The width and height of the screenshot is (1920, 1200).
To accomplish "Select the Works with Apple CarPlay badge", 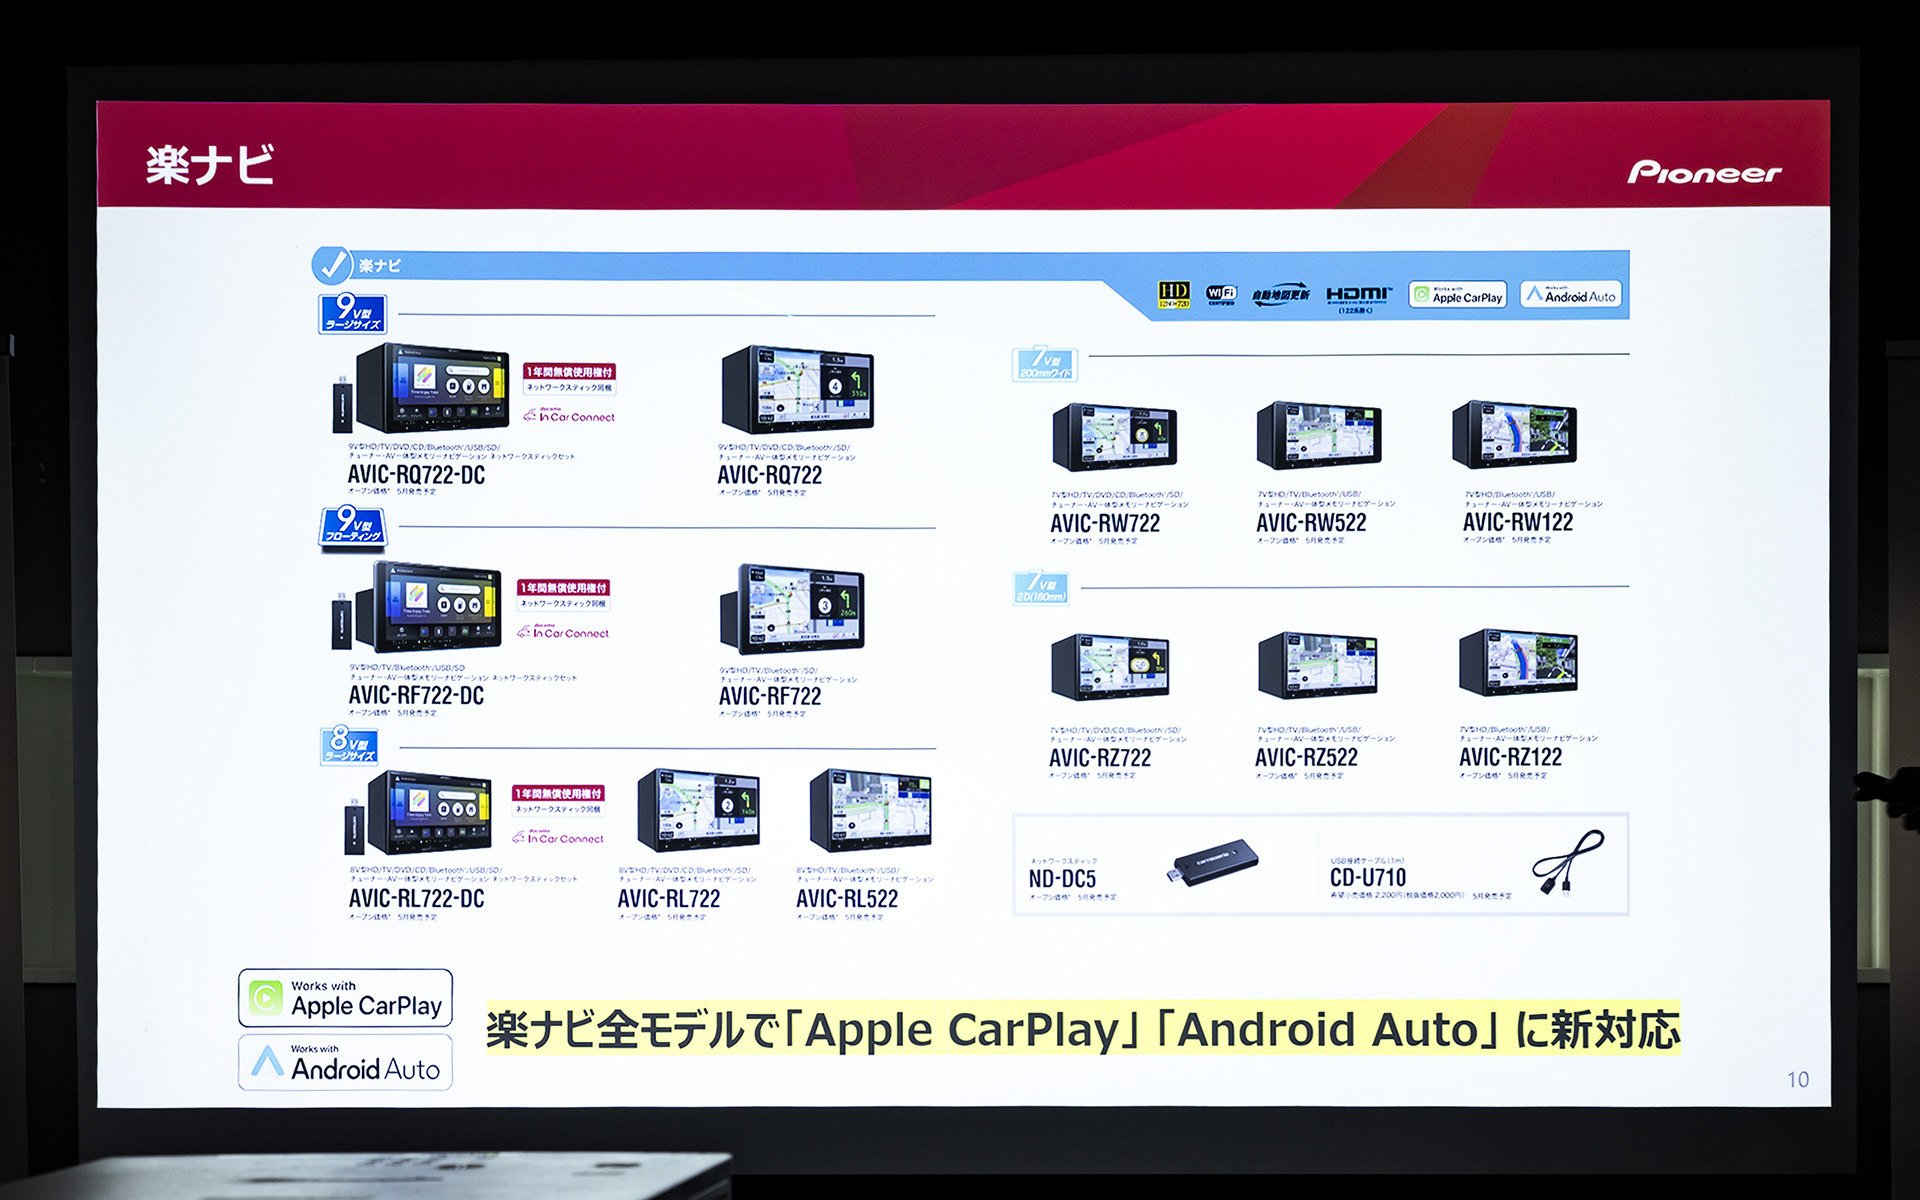I will tap(1457, 295).
